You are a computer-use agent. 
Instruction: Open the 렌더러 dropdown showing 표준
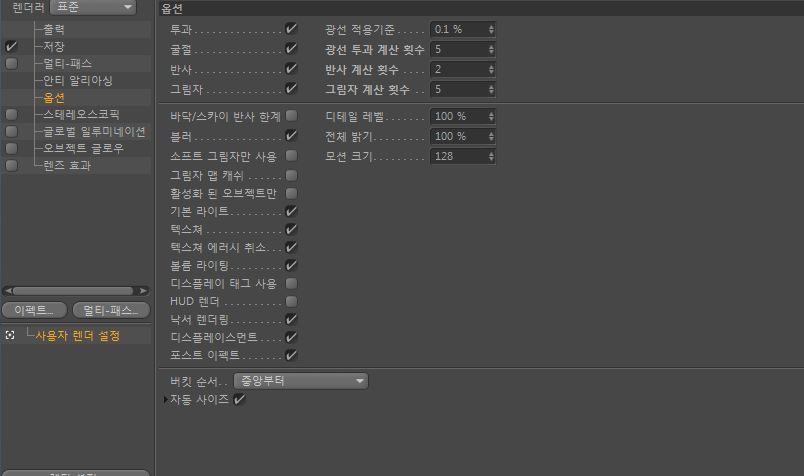coord(92,7)
